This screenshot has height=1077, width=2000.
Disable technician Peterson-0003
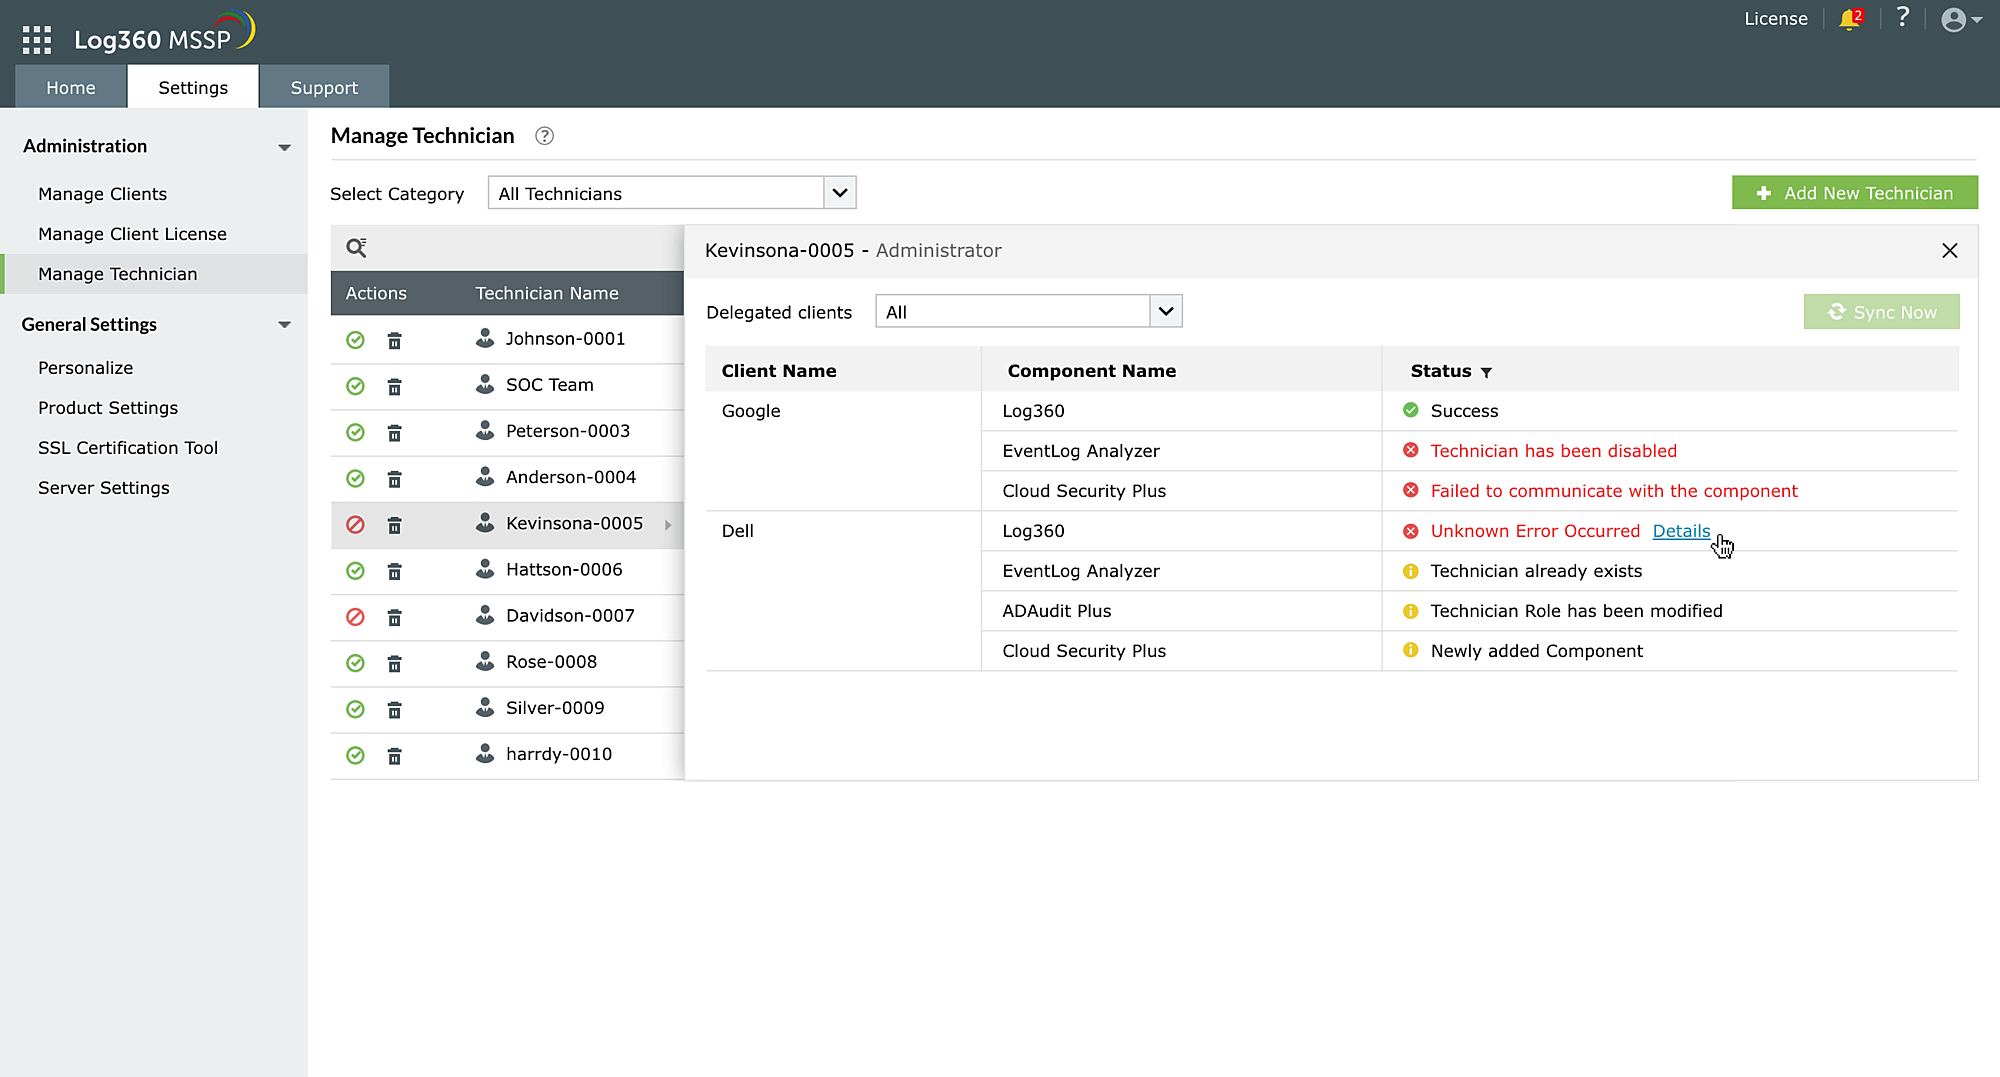pos(355,432)
